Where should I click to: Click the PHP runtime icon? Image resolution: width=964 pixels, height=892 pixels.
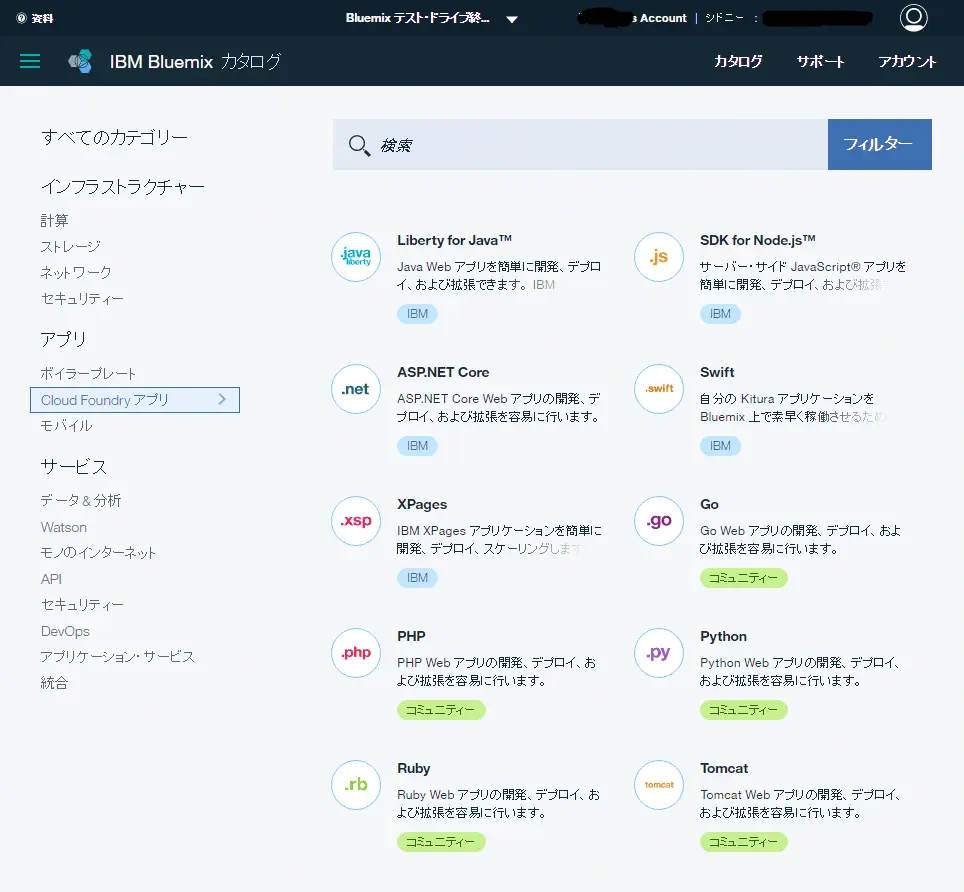click(356, 653)
